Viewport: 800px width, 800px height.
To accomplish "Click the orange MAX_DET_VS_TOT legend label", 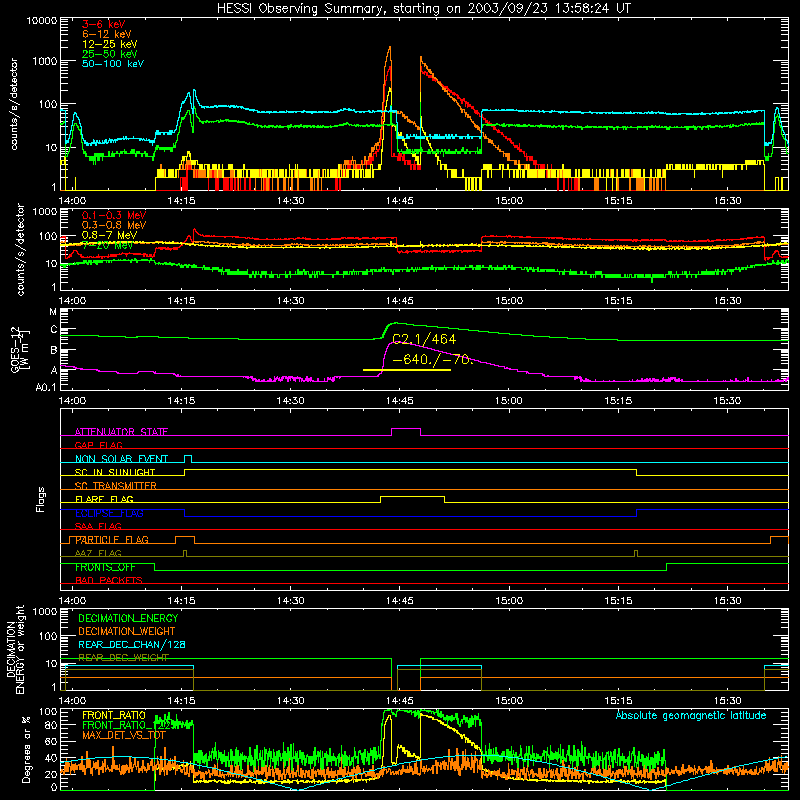I will [124, 735].
